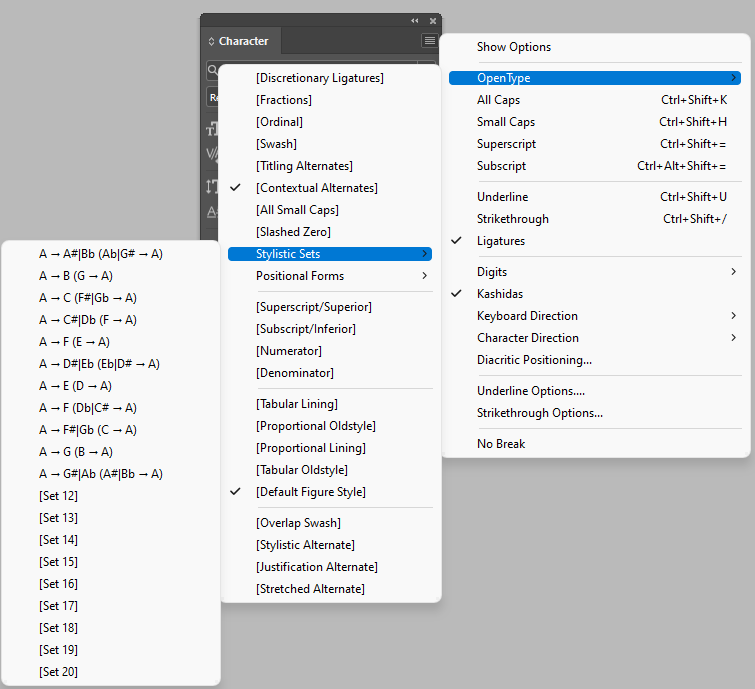Uncheck the Ligatures option
755x689 pixels.
[x=500, y=241]
